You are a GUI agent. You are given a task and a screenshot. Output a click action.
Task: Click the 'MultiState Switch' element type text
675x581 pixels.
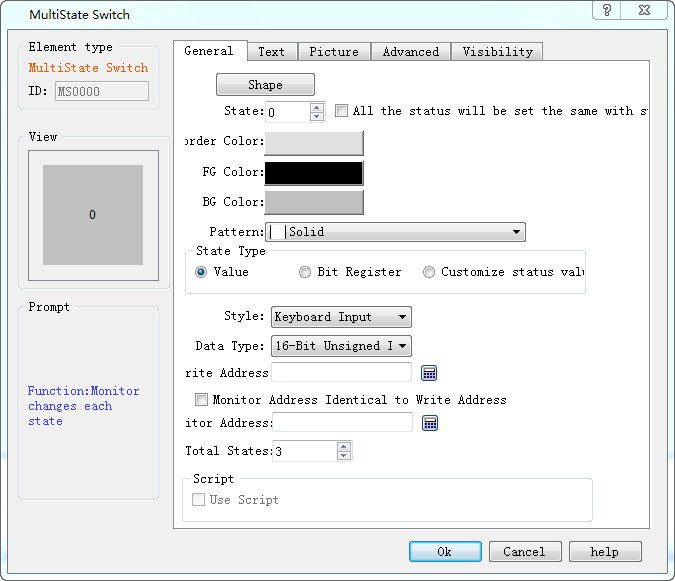click(88, 68)
